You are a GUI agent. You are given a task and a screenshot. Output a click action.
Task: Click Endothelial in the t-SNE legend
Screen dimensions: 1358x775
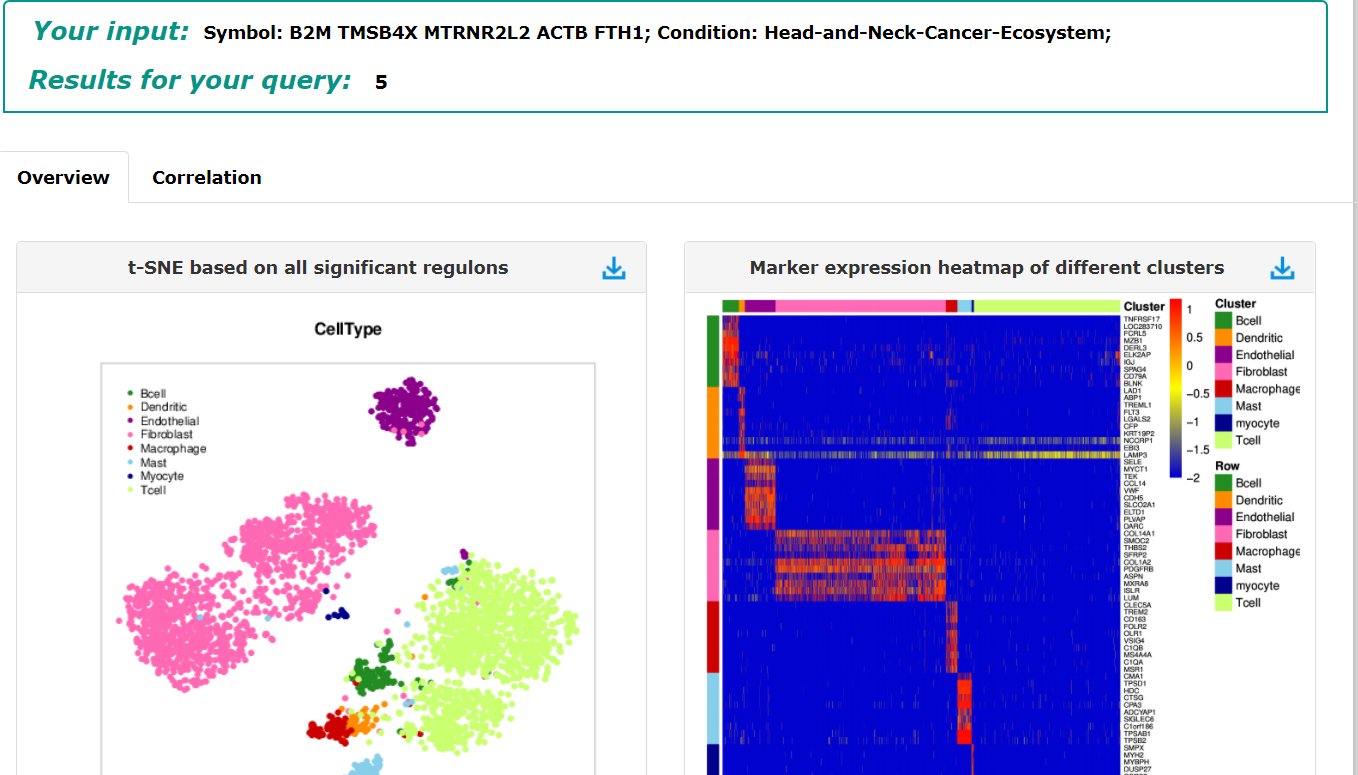coord(170,421)
